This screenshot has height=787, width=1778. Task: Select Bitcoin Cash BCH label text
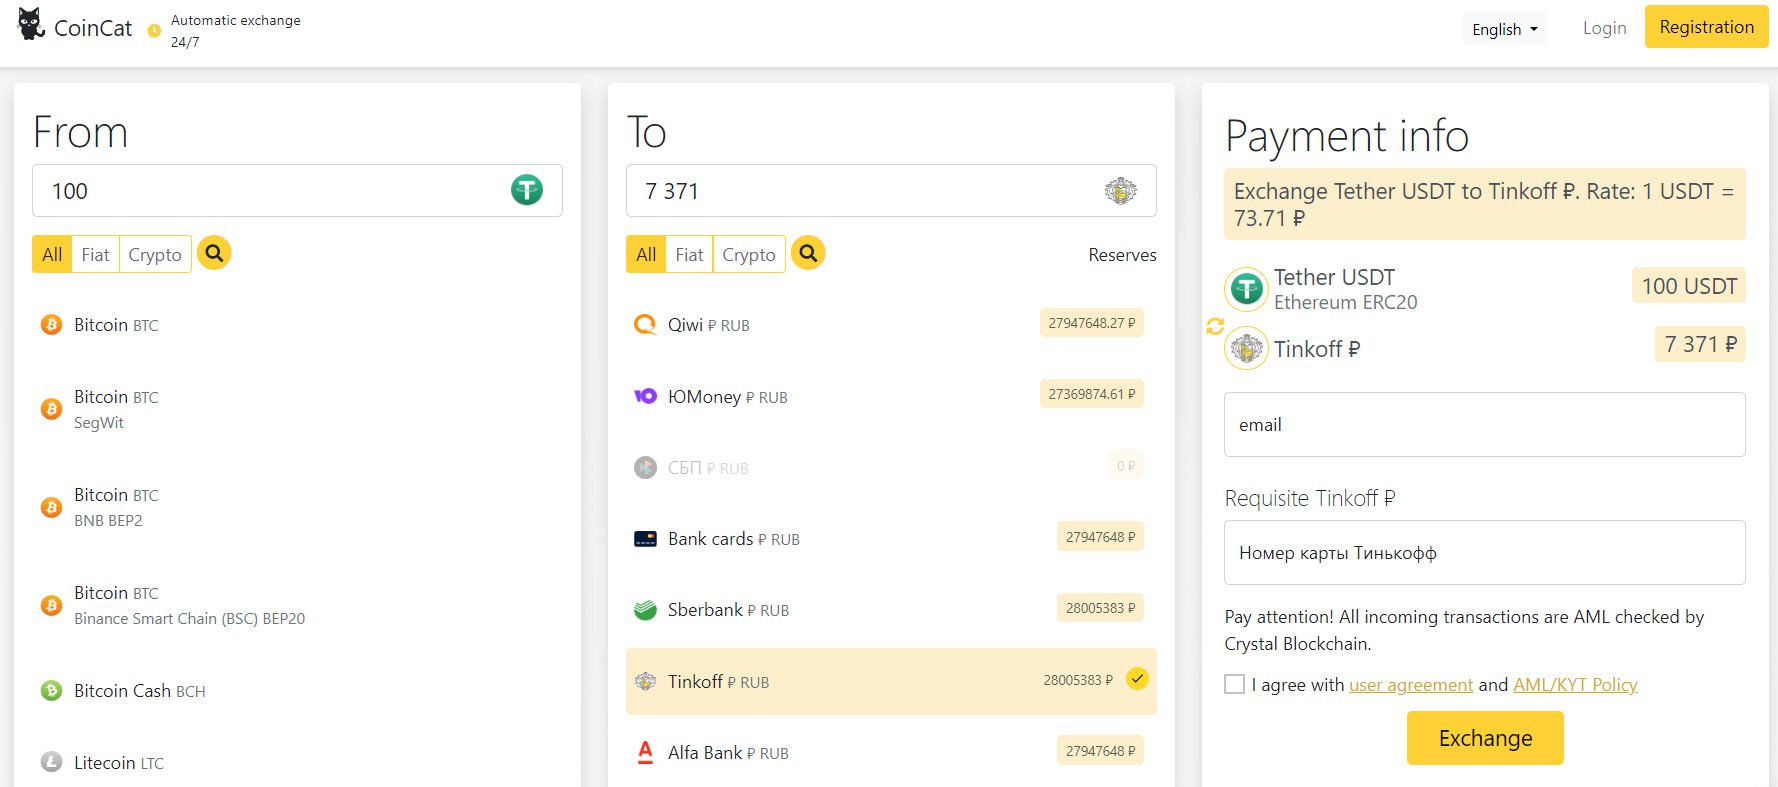(140, 691)
